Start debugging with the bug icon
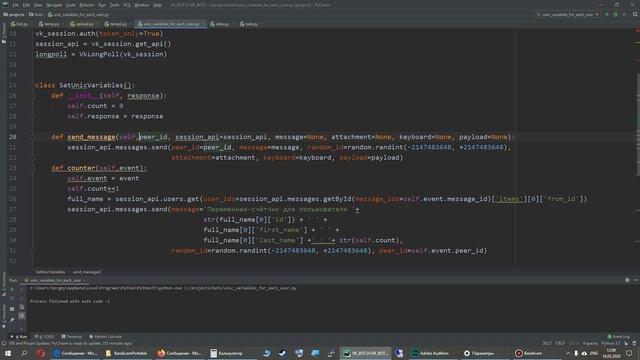Image resolution: width=640 pixels, height=360 pixels. pyautogui.click(x=616, y=14)
